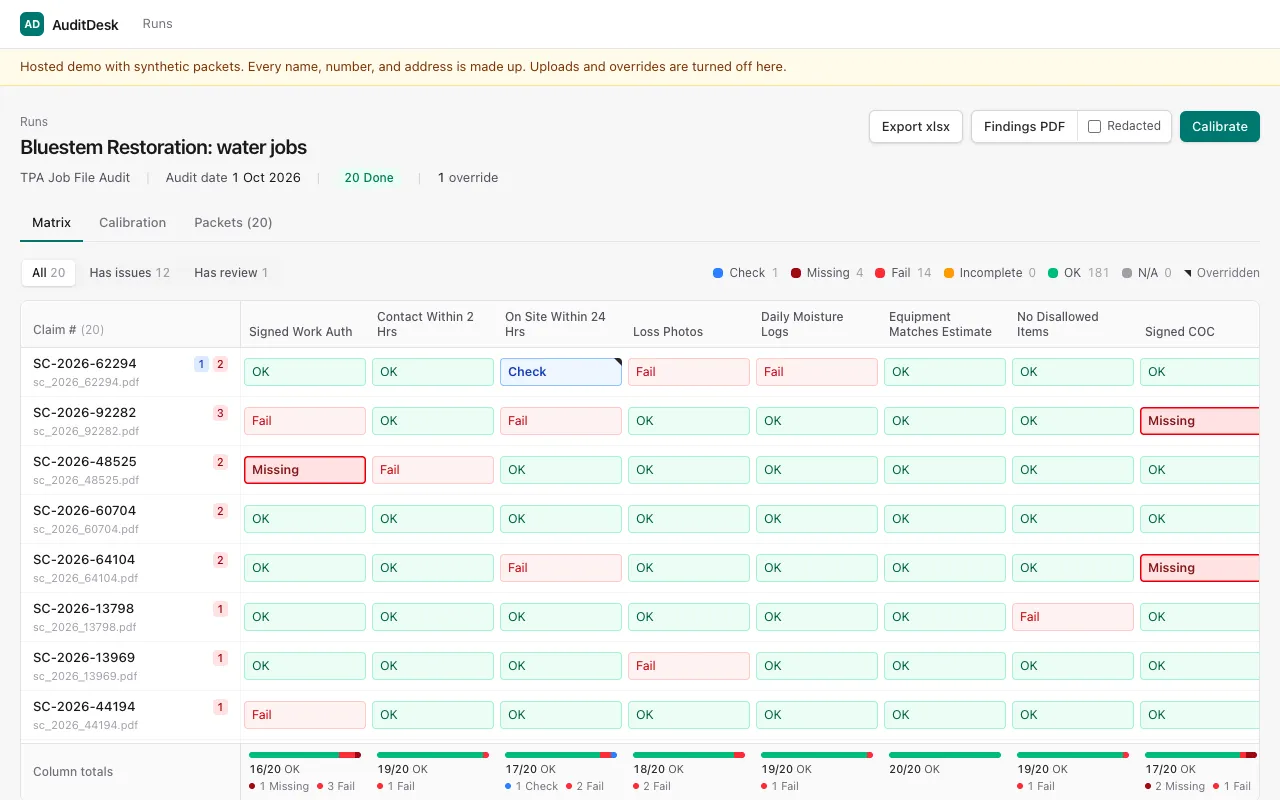The image size is (1280, 800).
Task: Switch to the Packets (20) tab
Action: pos(233,223)
